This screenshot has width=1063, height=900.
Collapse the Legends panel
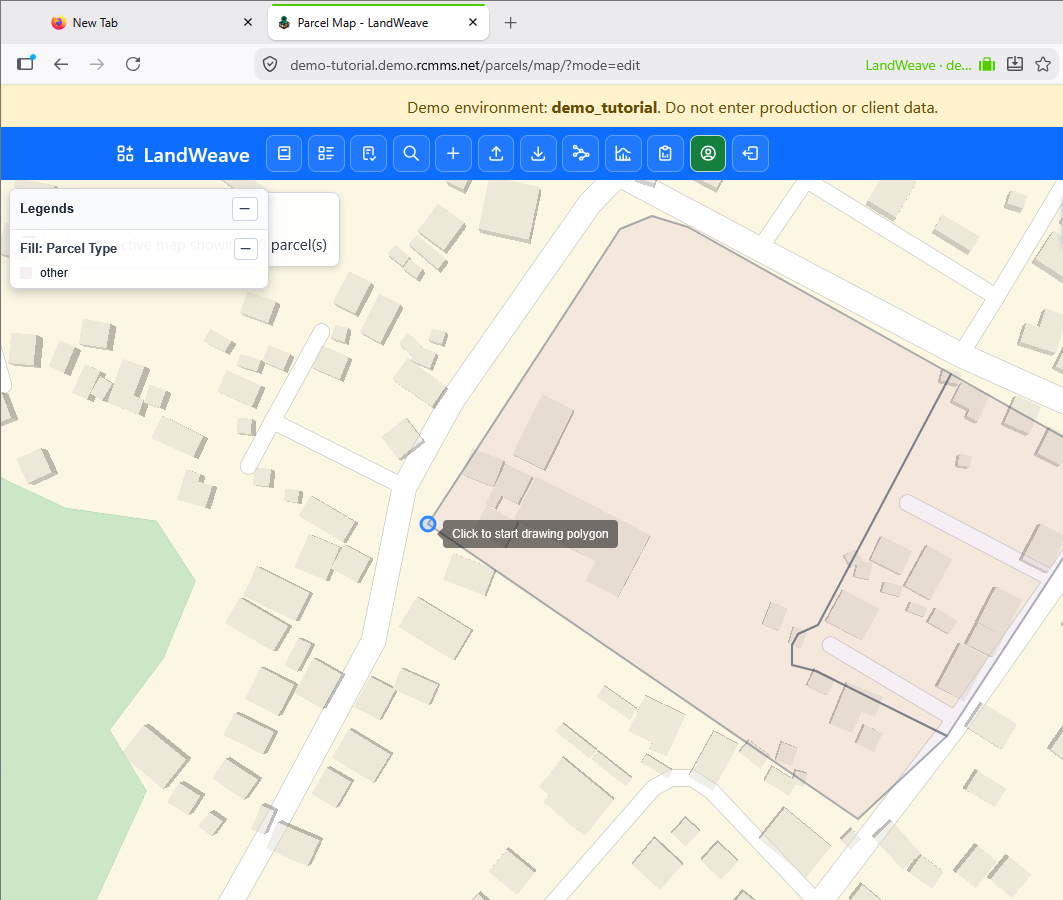pos(245,209)
